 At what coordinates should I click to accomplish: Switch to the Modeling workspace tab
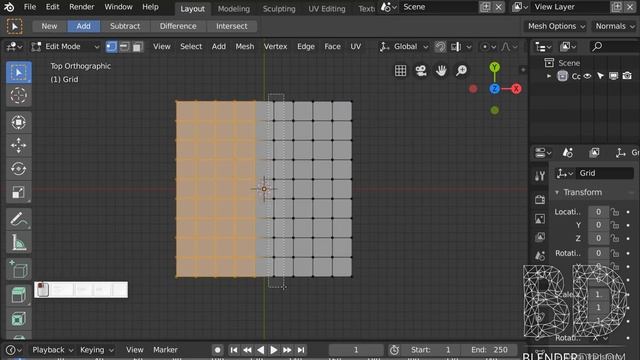pos(233,9)
